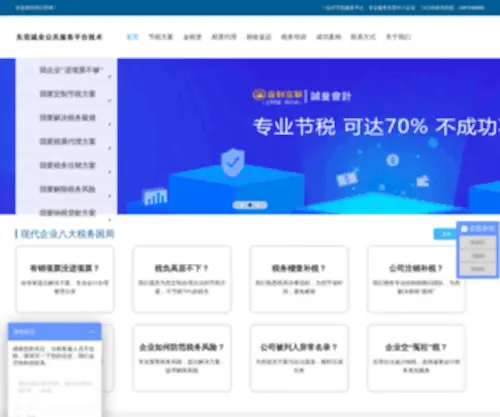The image size is (500, 417).
Task: Click the chat bubble icon in online consult widget
Action: [x=464, y=229]
